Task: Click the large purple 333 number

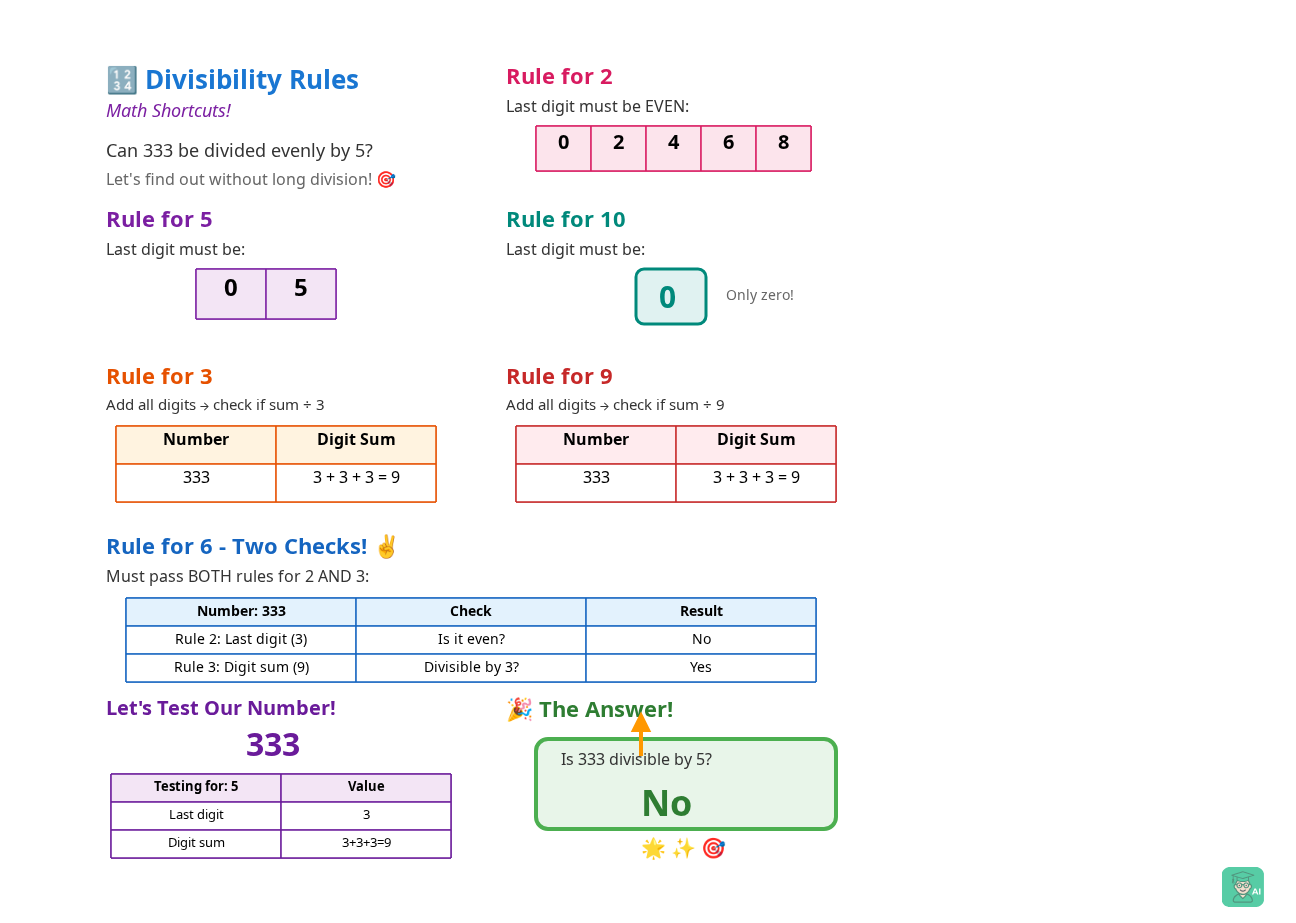Action: tap(273, 746)
